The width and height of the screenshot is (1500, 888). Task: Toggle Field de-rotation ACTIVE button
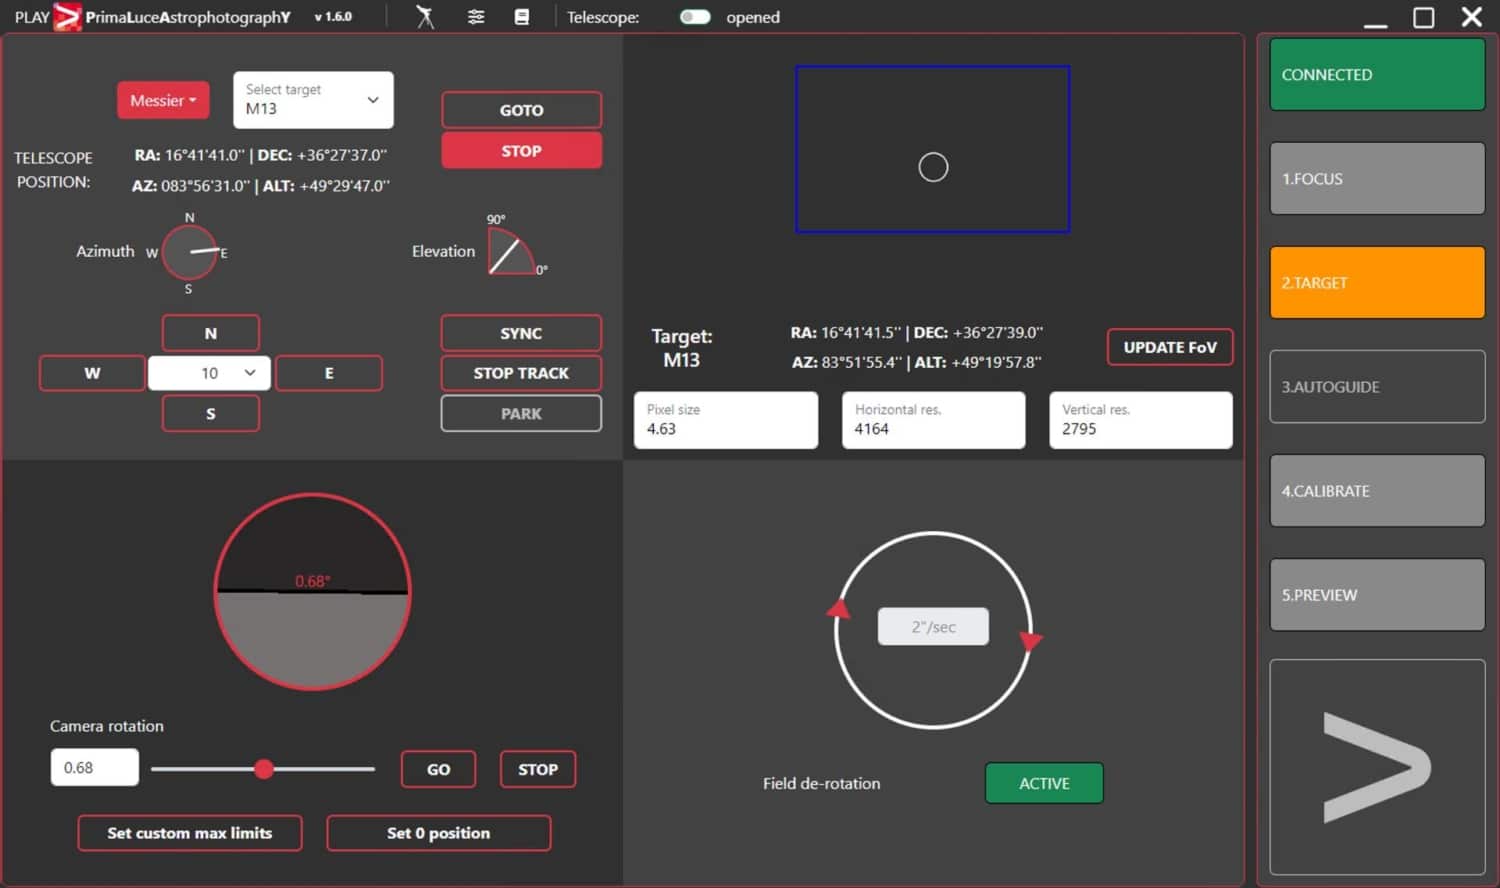tap(1044, 783)
